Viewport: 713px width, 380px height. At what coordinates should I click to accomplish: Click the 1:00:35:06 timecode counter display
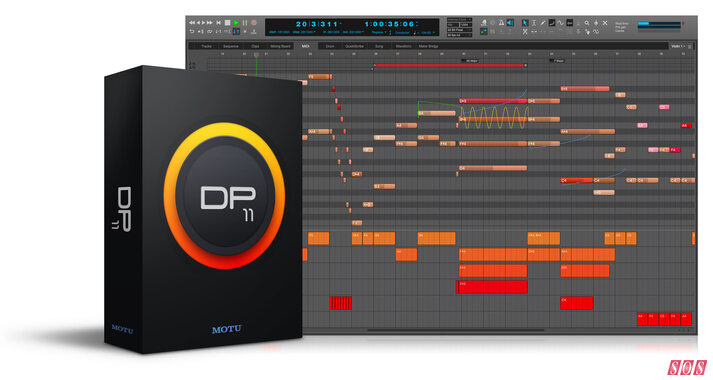tap(390, 24)
